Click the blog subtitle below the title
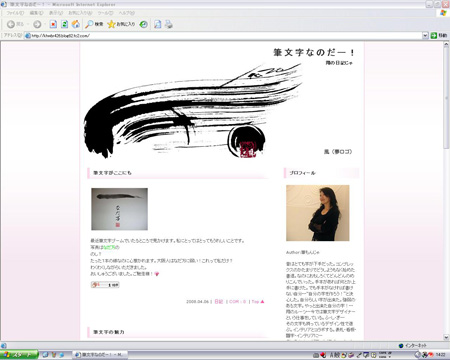 click(x=339, y=63)
